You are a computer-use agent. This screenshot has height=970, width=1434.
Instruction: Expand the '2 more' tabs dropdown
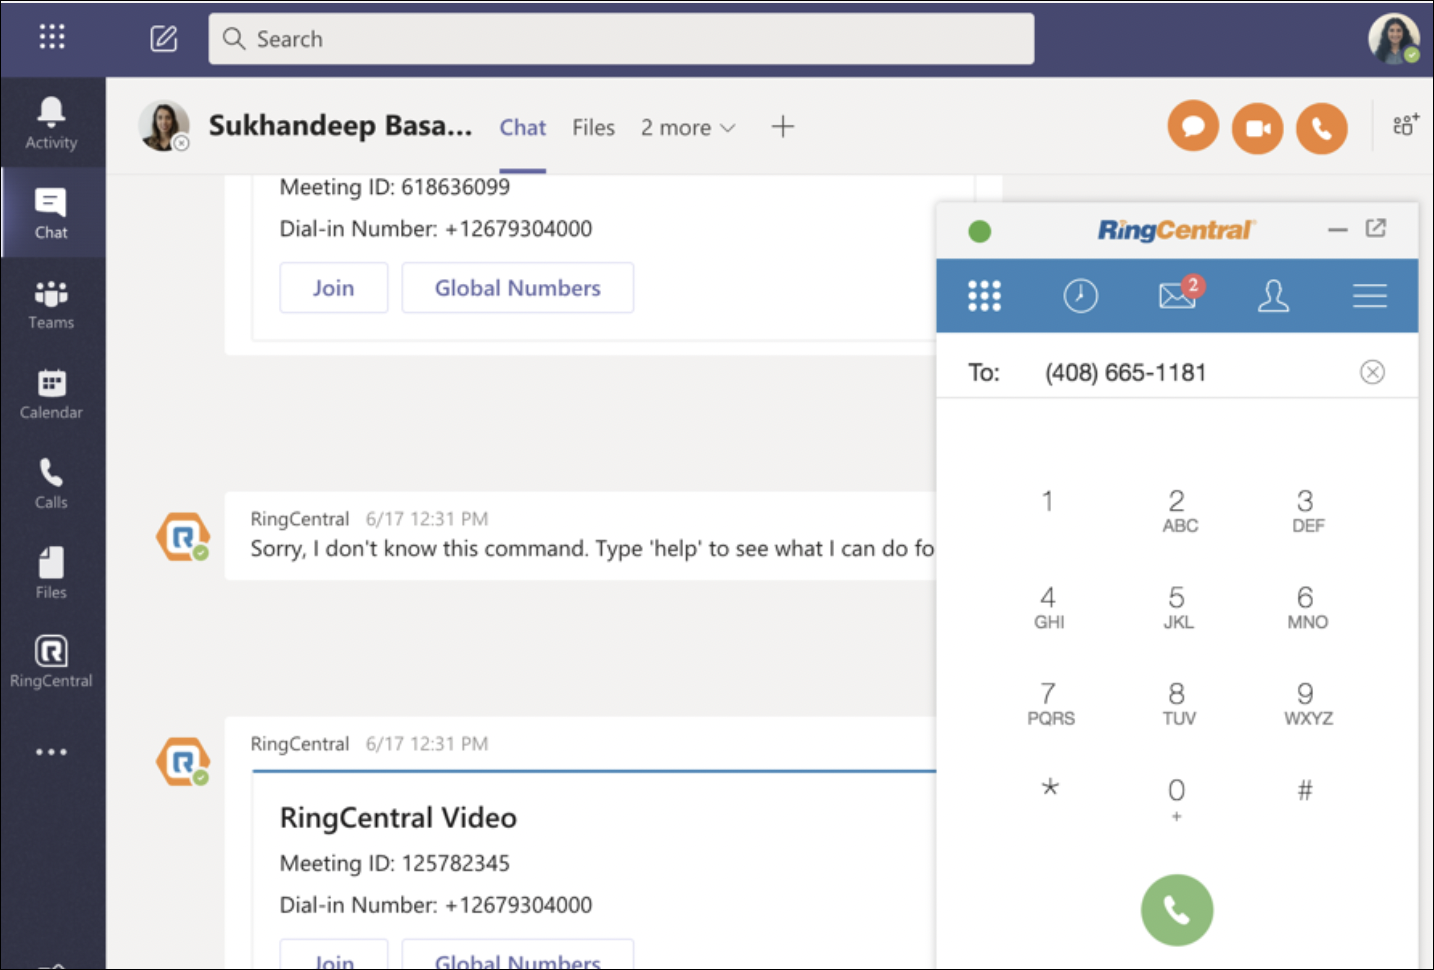pos(688,127)
